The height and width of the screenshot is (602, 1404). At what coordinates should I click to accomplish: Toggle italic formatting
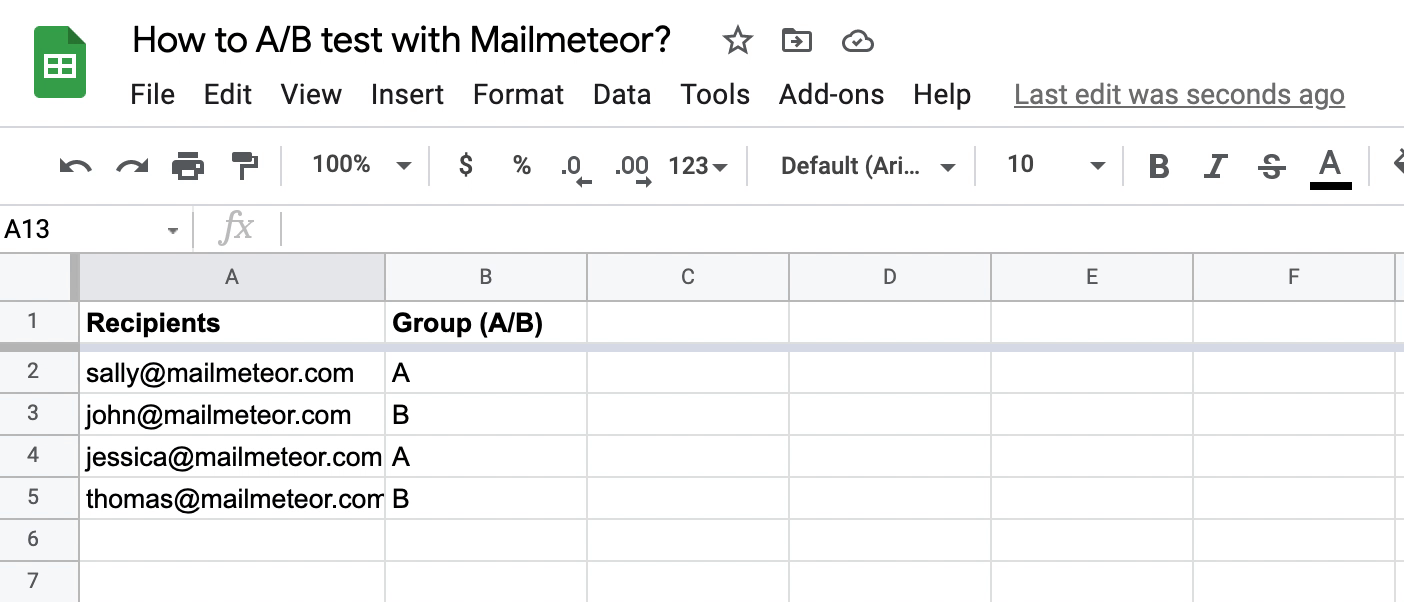(1215, 166)
